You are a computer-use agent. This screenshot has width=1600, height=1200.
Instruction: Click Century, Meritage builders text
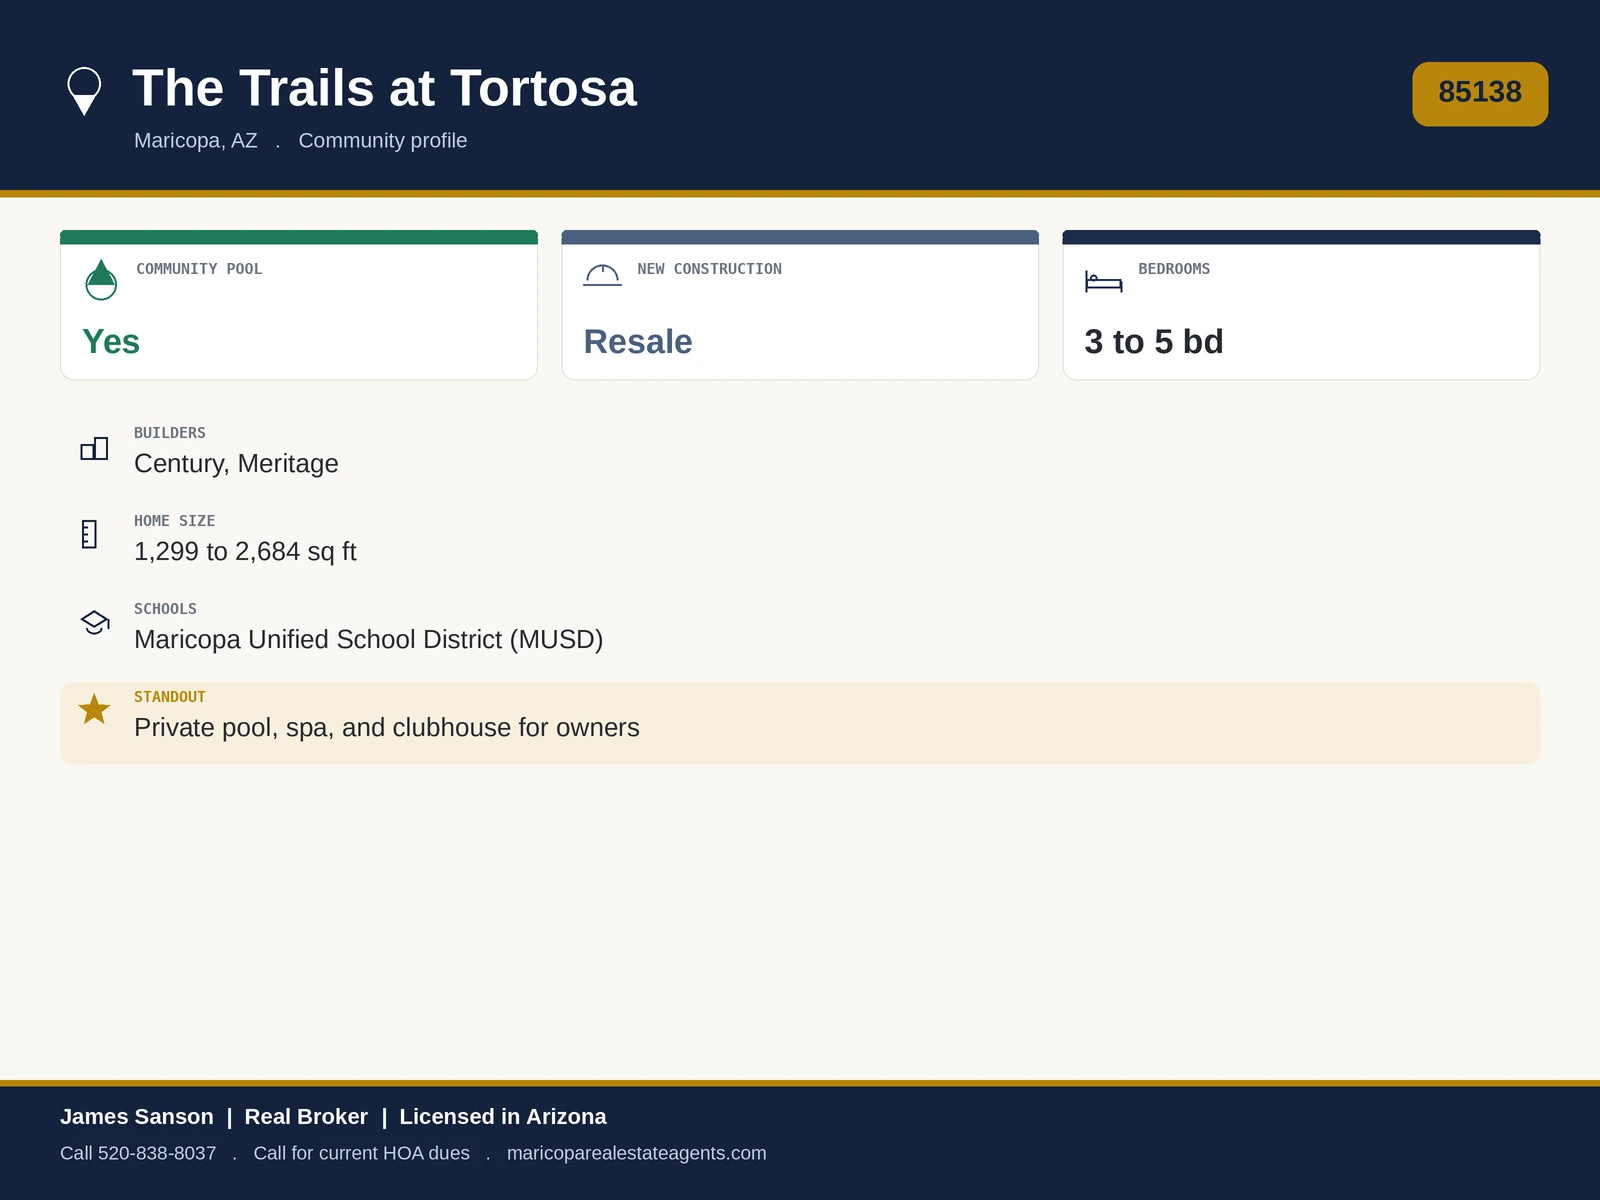coord(236,464)
